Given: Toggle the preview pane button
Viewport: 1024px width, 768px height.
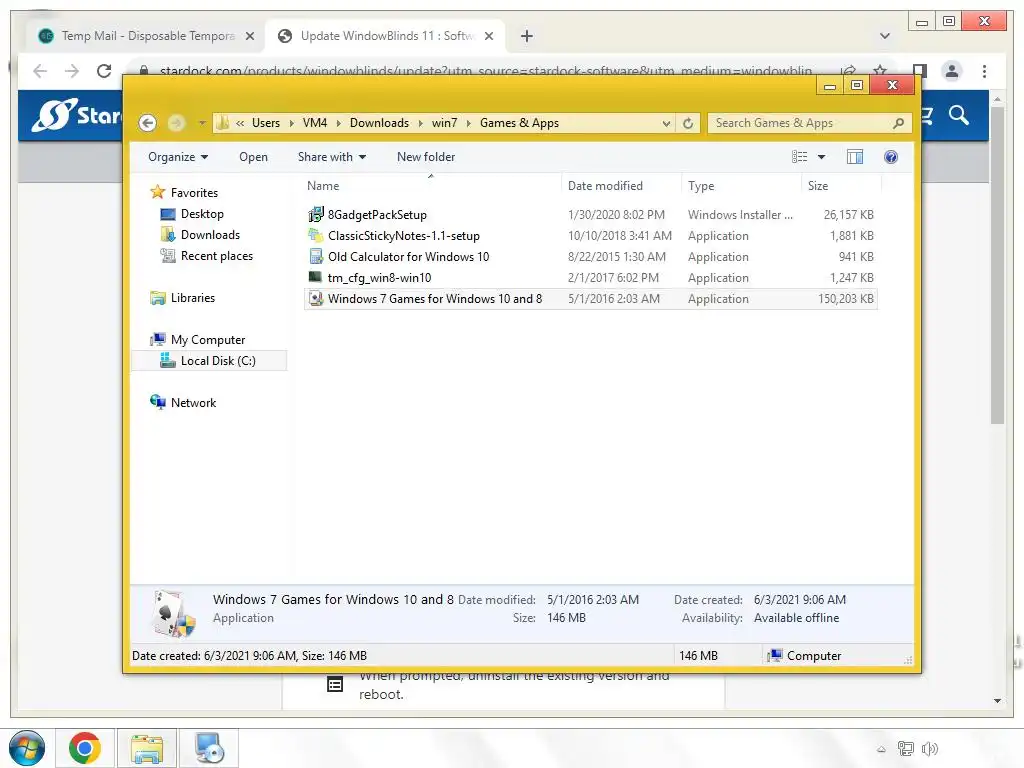Looking at the screenshot, I should click(x=854, y=157).
